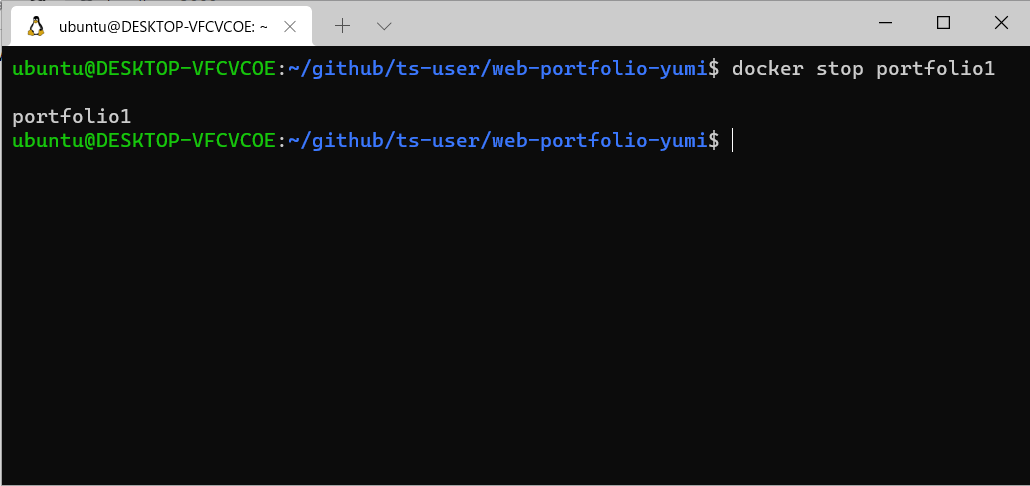This screenshot has height=486, width=1030.
Task: Select the ubuntu@DESKTOP-VFCVCOE terminal tab
Action: (162, 26)
